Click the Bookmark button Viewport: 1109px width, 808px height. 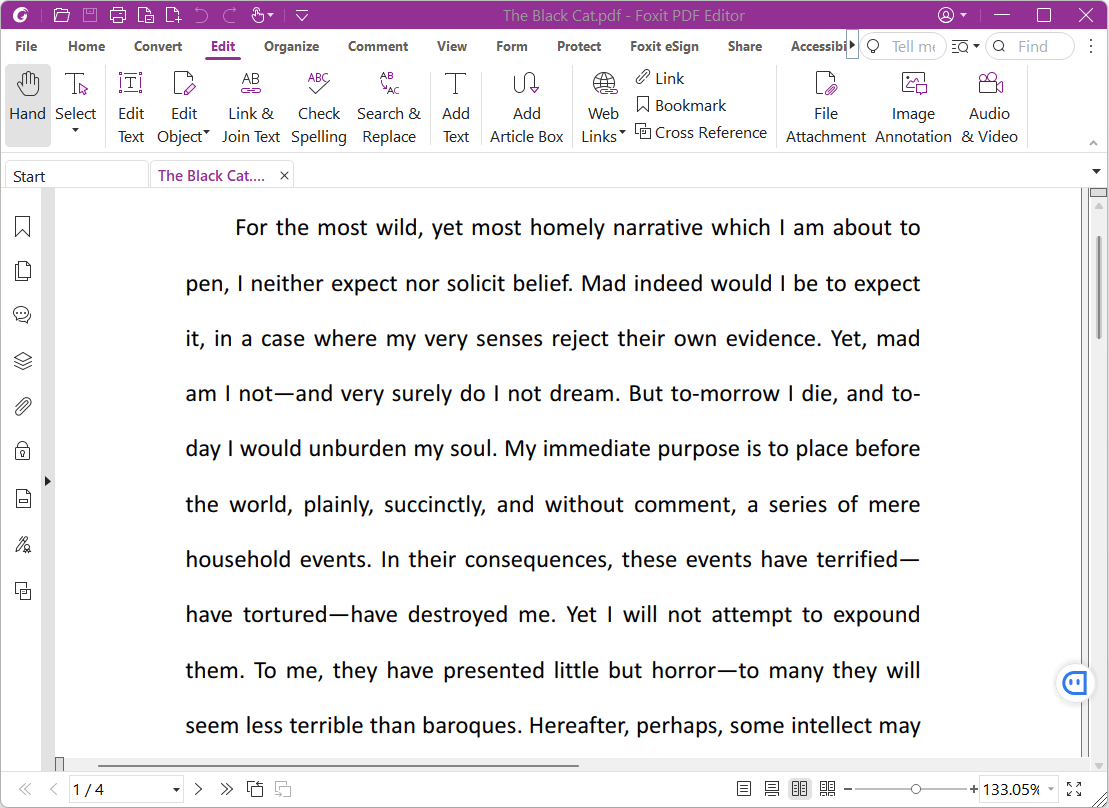[x=681, y=105]
